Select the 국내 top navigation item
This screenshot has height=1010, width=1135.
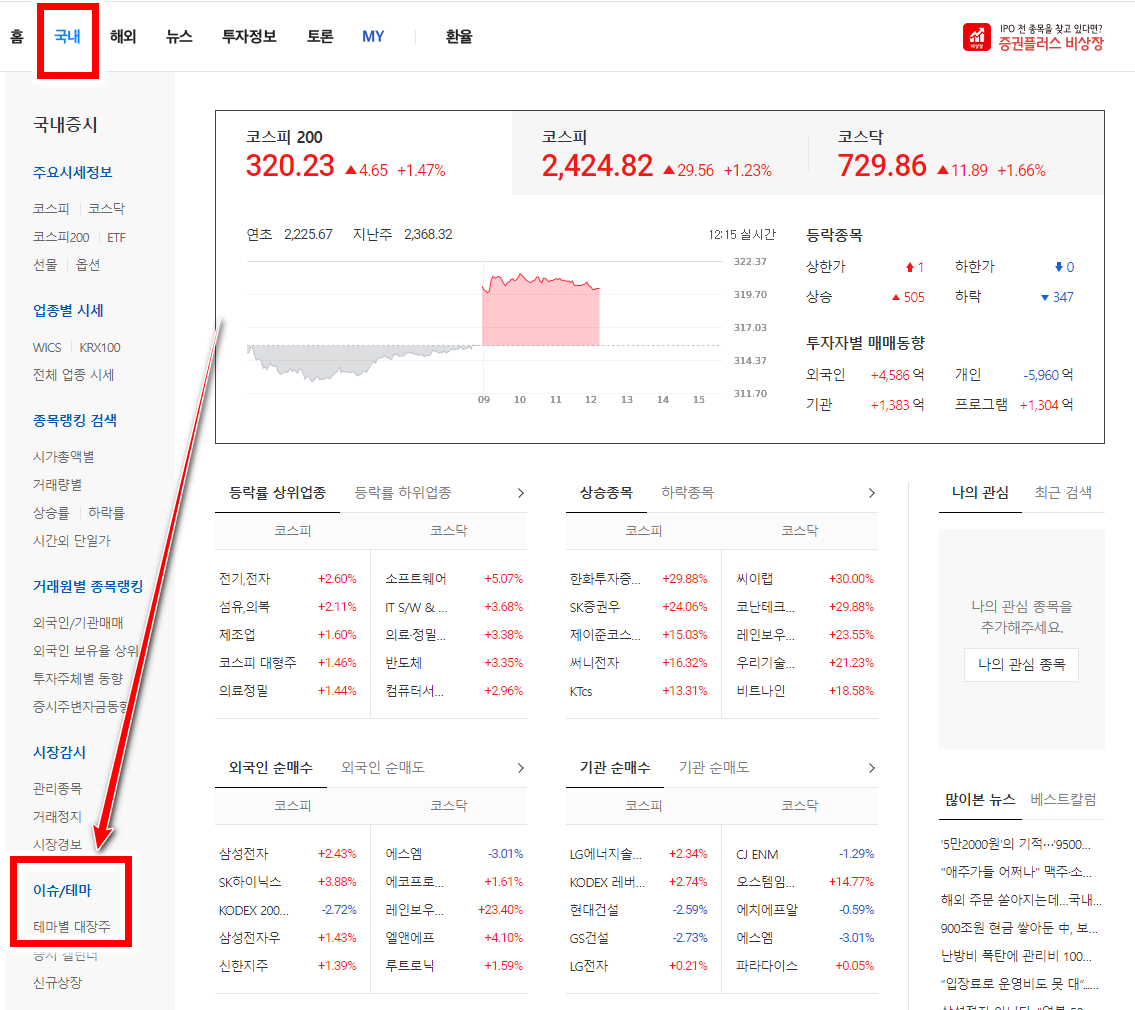67,36
